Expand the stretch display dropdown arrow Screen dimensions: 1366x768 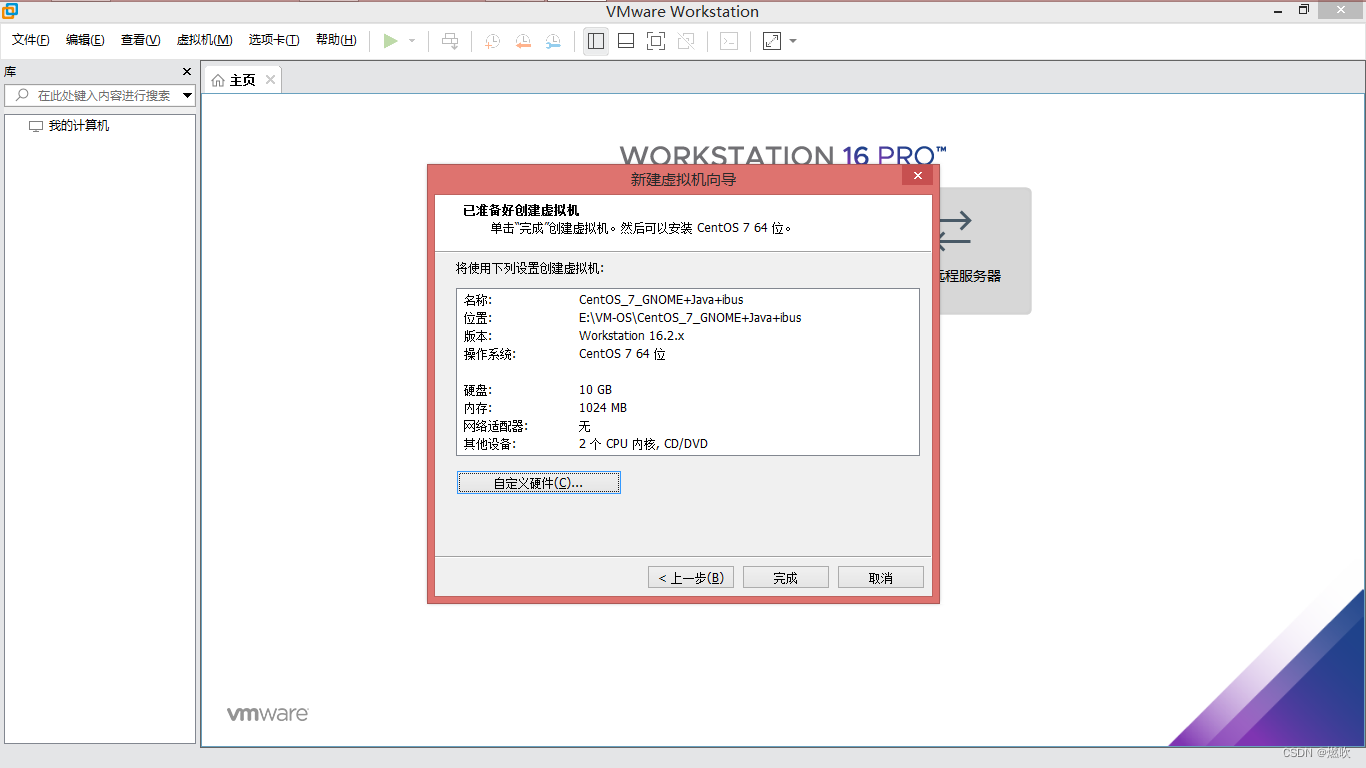pos(793,41)
